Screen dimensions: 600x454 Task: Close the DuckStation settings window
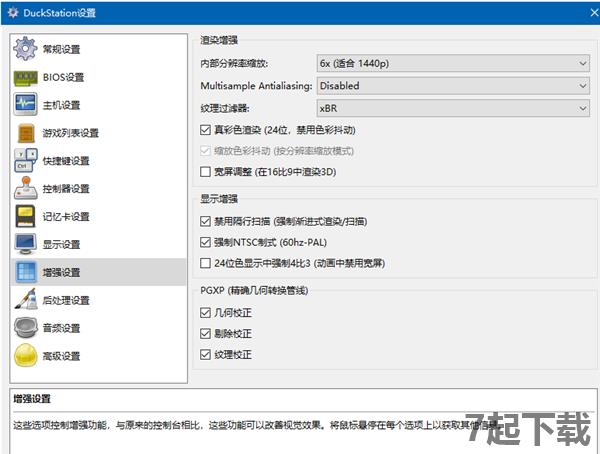click(593, 13)
